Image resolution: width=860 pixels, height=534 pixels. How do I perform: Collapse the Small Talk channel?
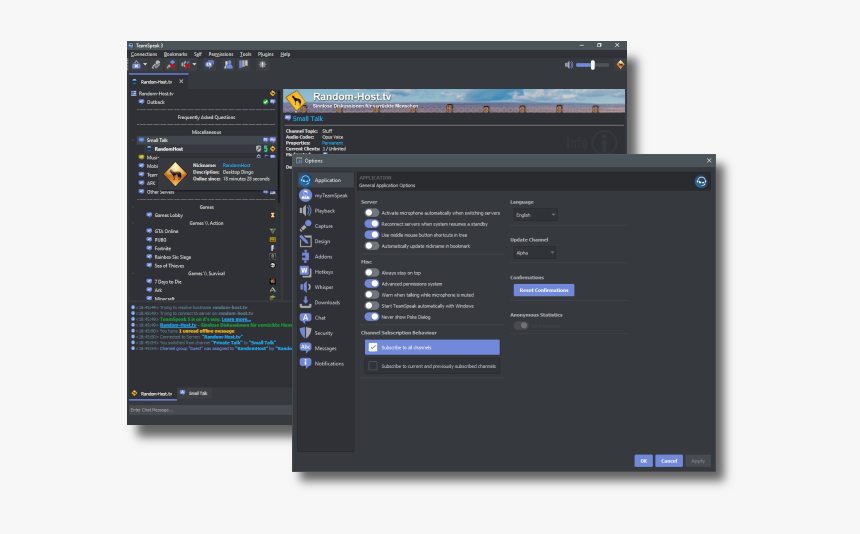[x=133, y=140]
